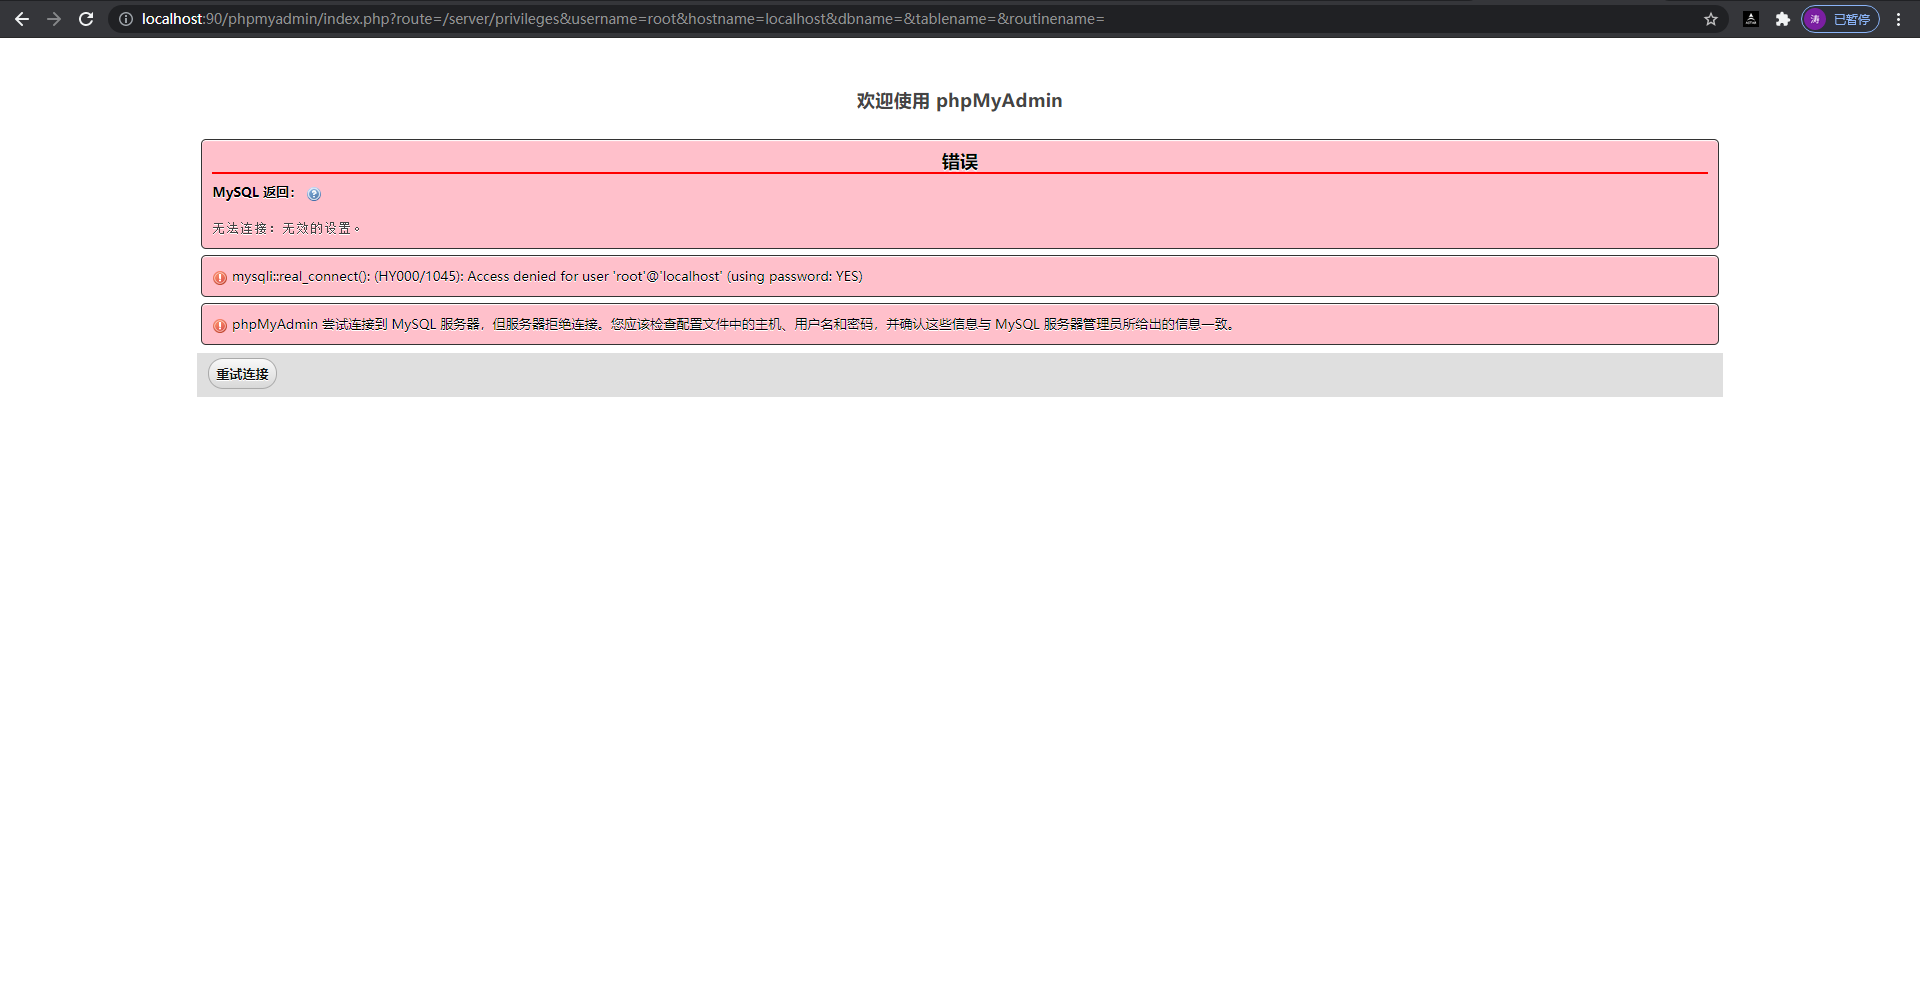The height and width of the screenshot is (1004, 1920).
Task: Go back to the previous page
Action: pos(22,19)
